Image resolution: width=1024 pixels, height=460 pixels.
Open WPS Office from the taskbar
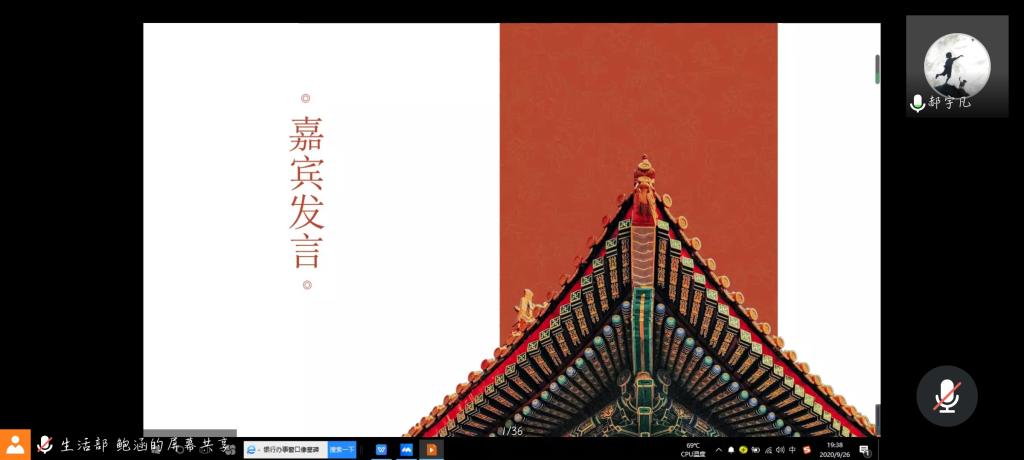tap(381, 450)
